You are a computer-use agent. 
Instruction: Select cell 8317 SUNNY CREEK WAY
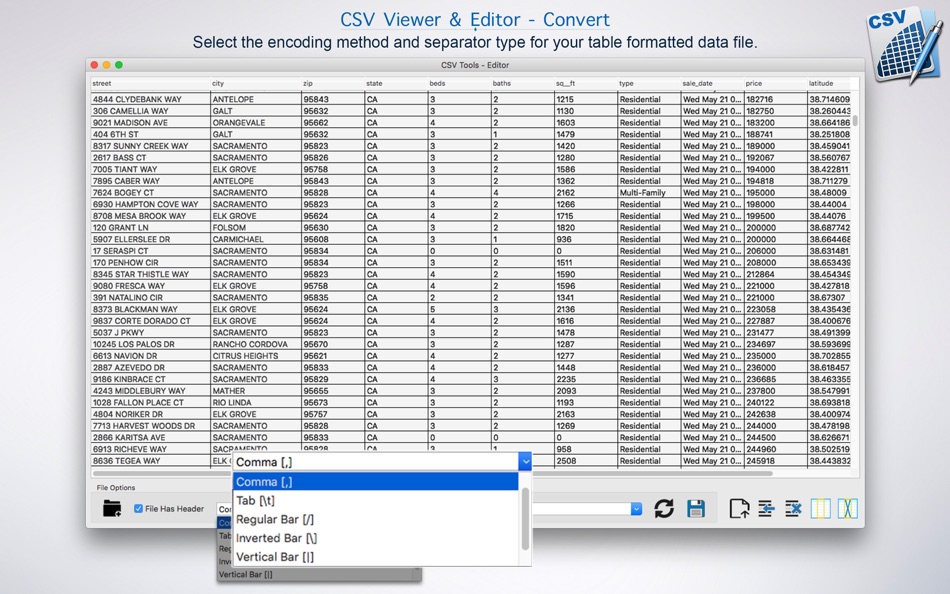tap(150, 146)
